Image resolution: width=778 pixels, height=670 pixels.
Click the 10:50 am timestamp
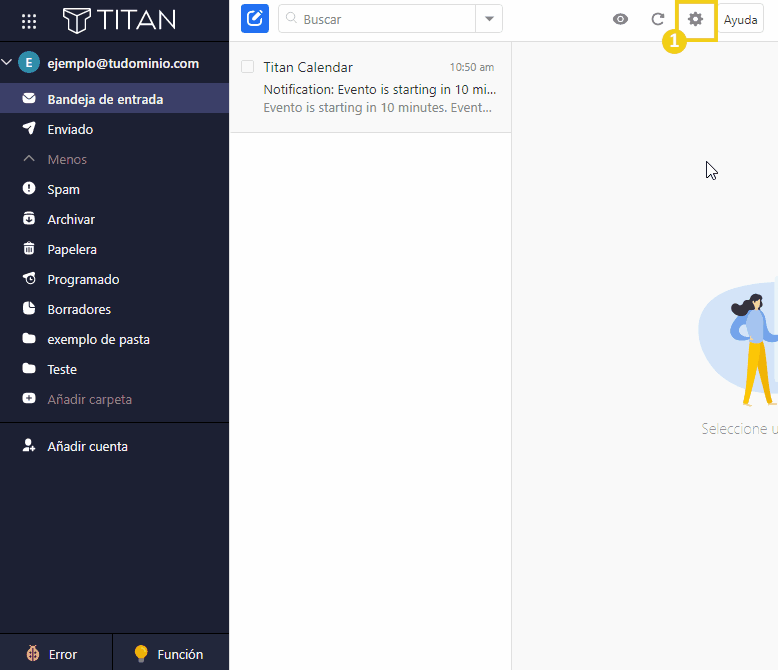471,67
